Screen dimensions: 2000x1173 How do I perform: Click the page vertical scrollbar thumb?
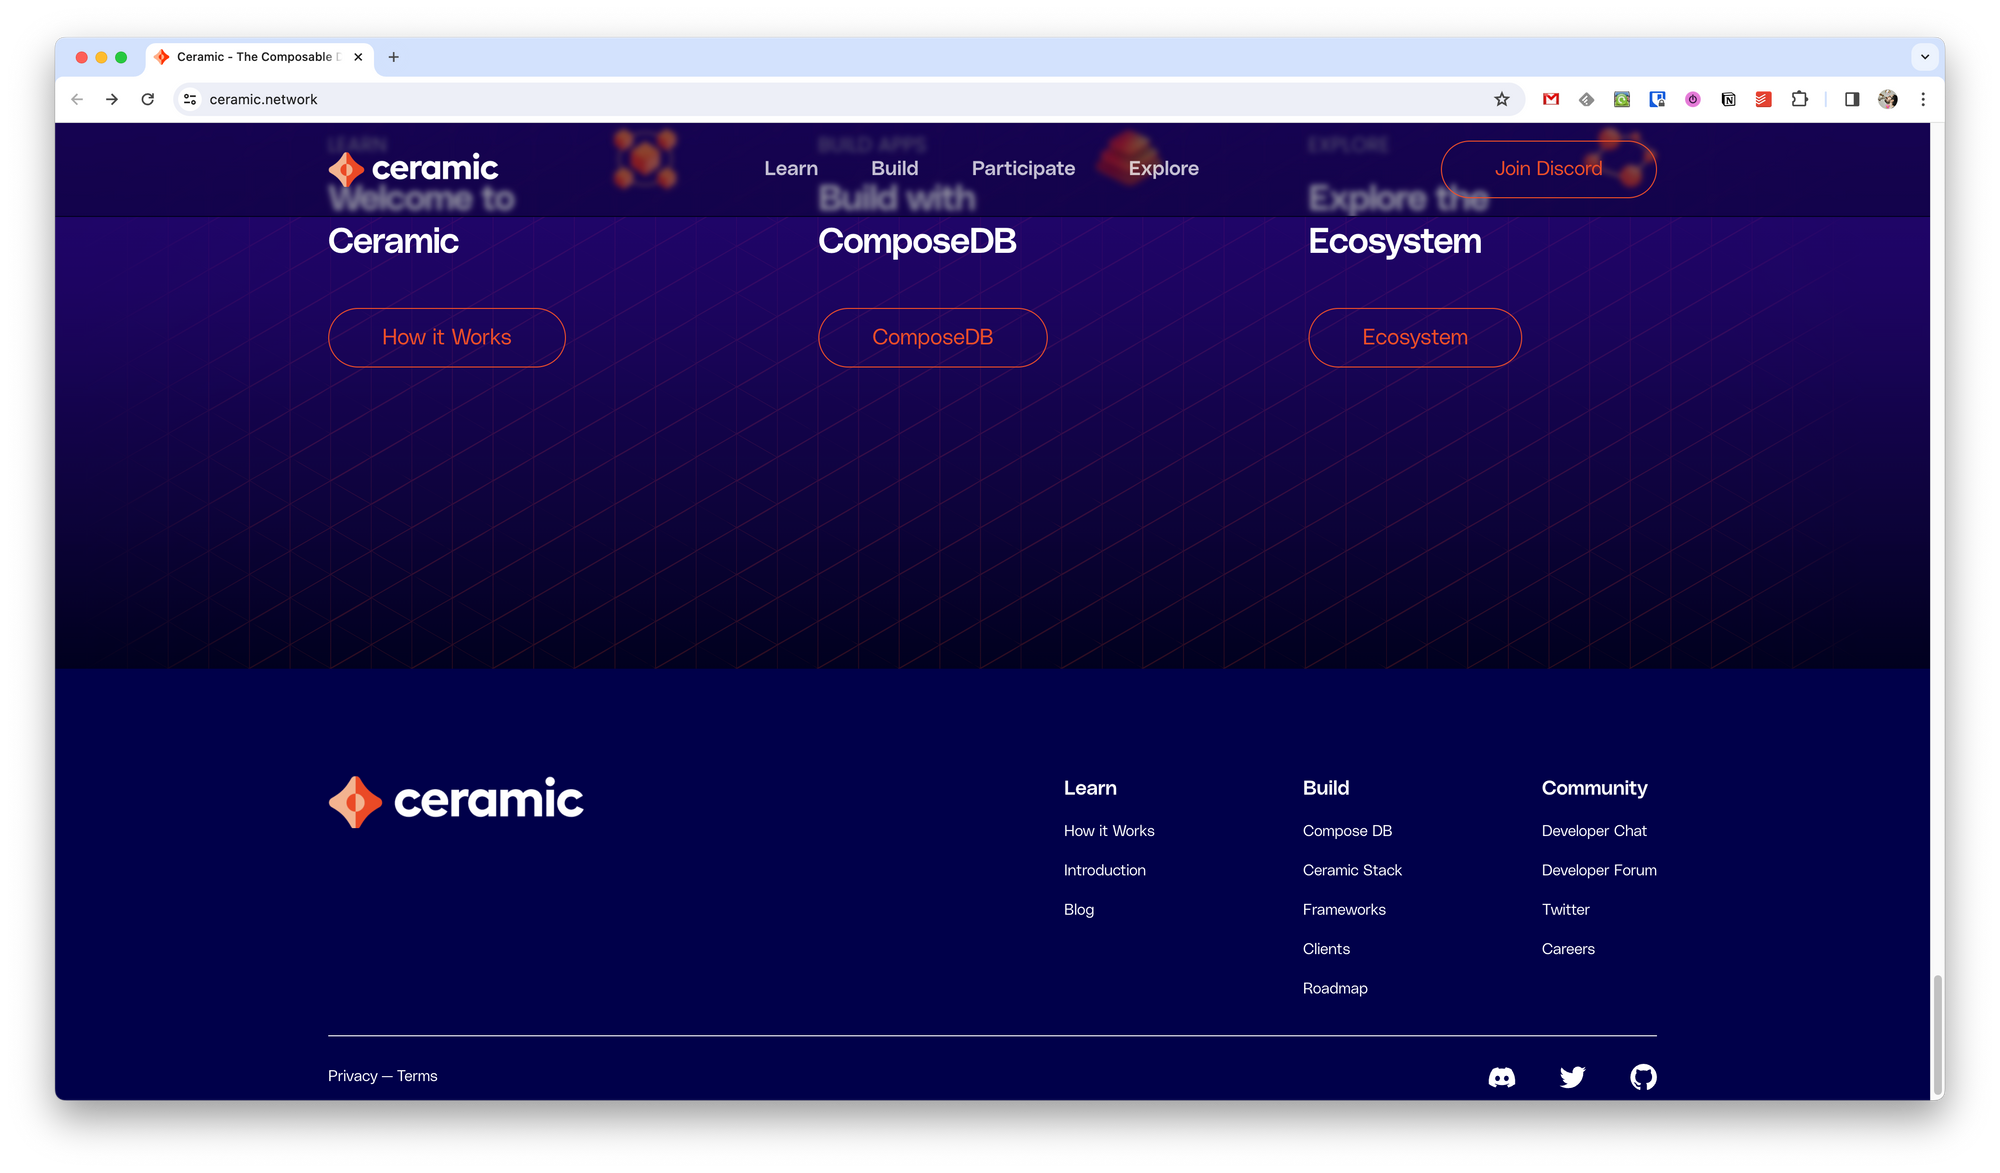pos(1937,1035)
